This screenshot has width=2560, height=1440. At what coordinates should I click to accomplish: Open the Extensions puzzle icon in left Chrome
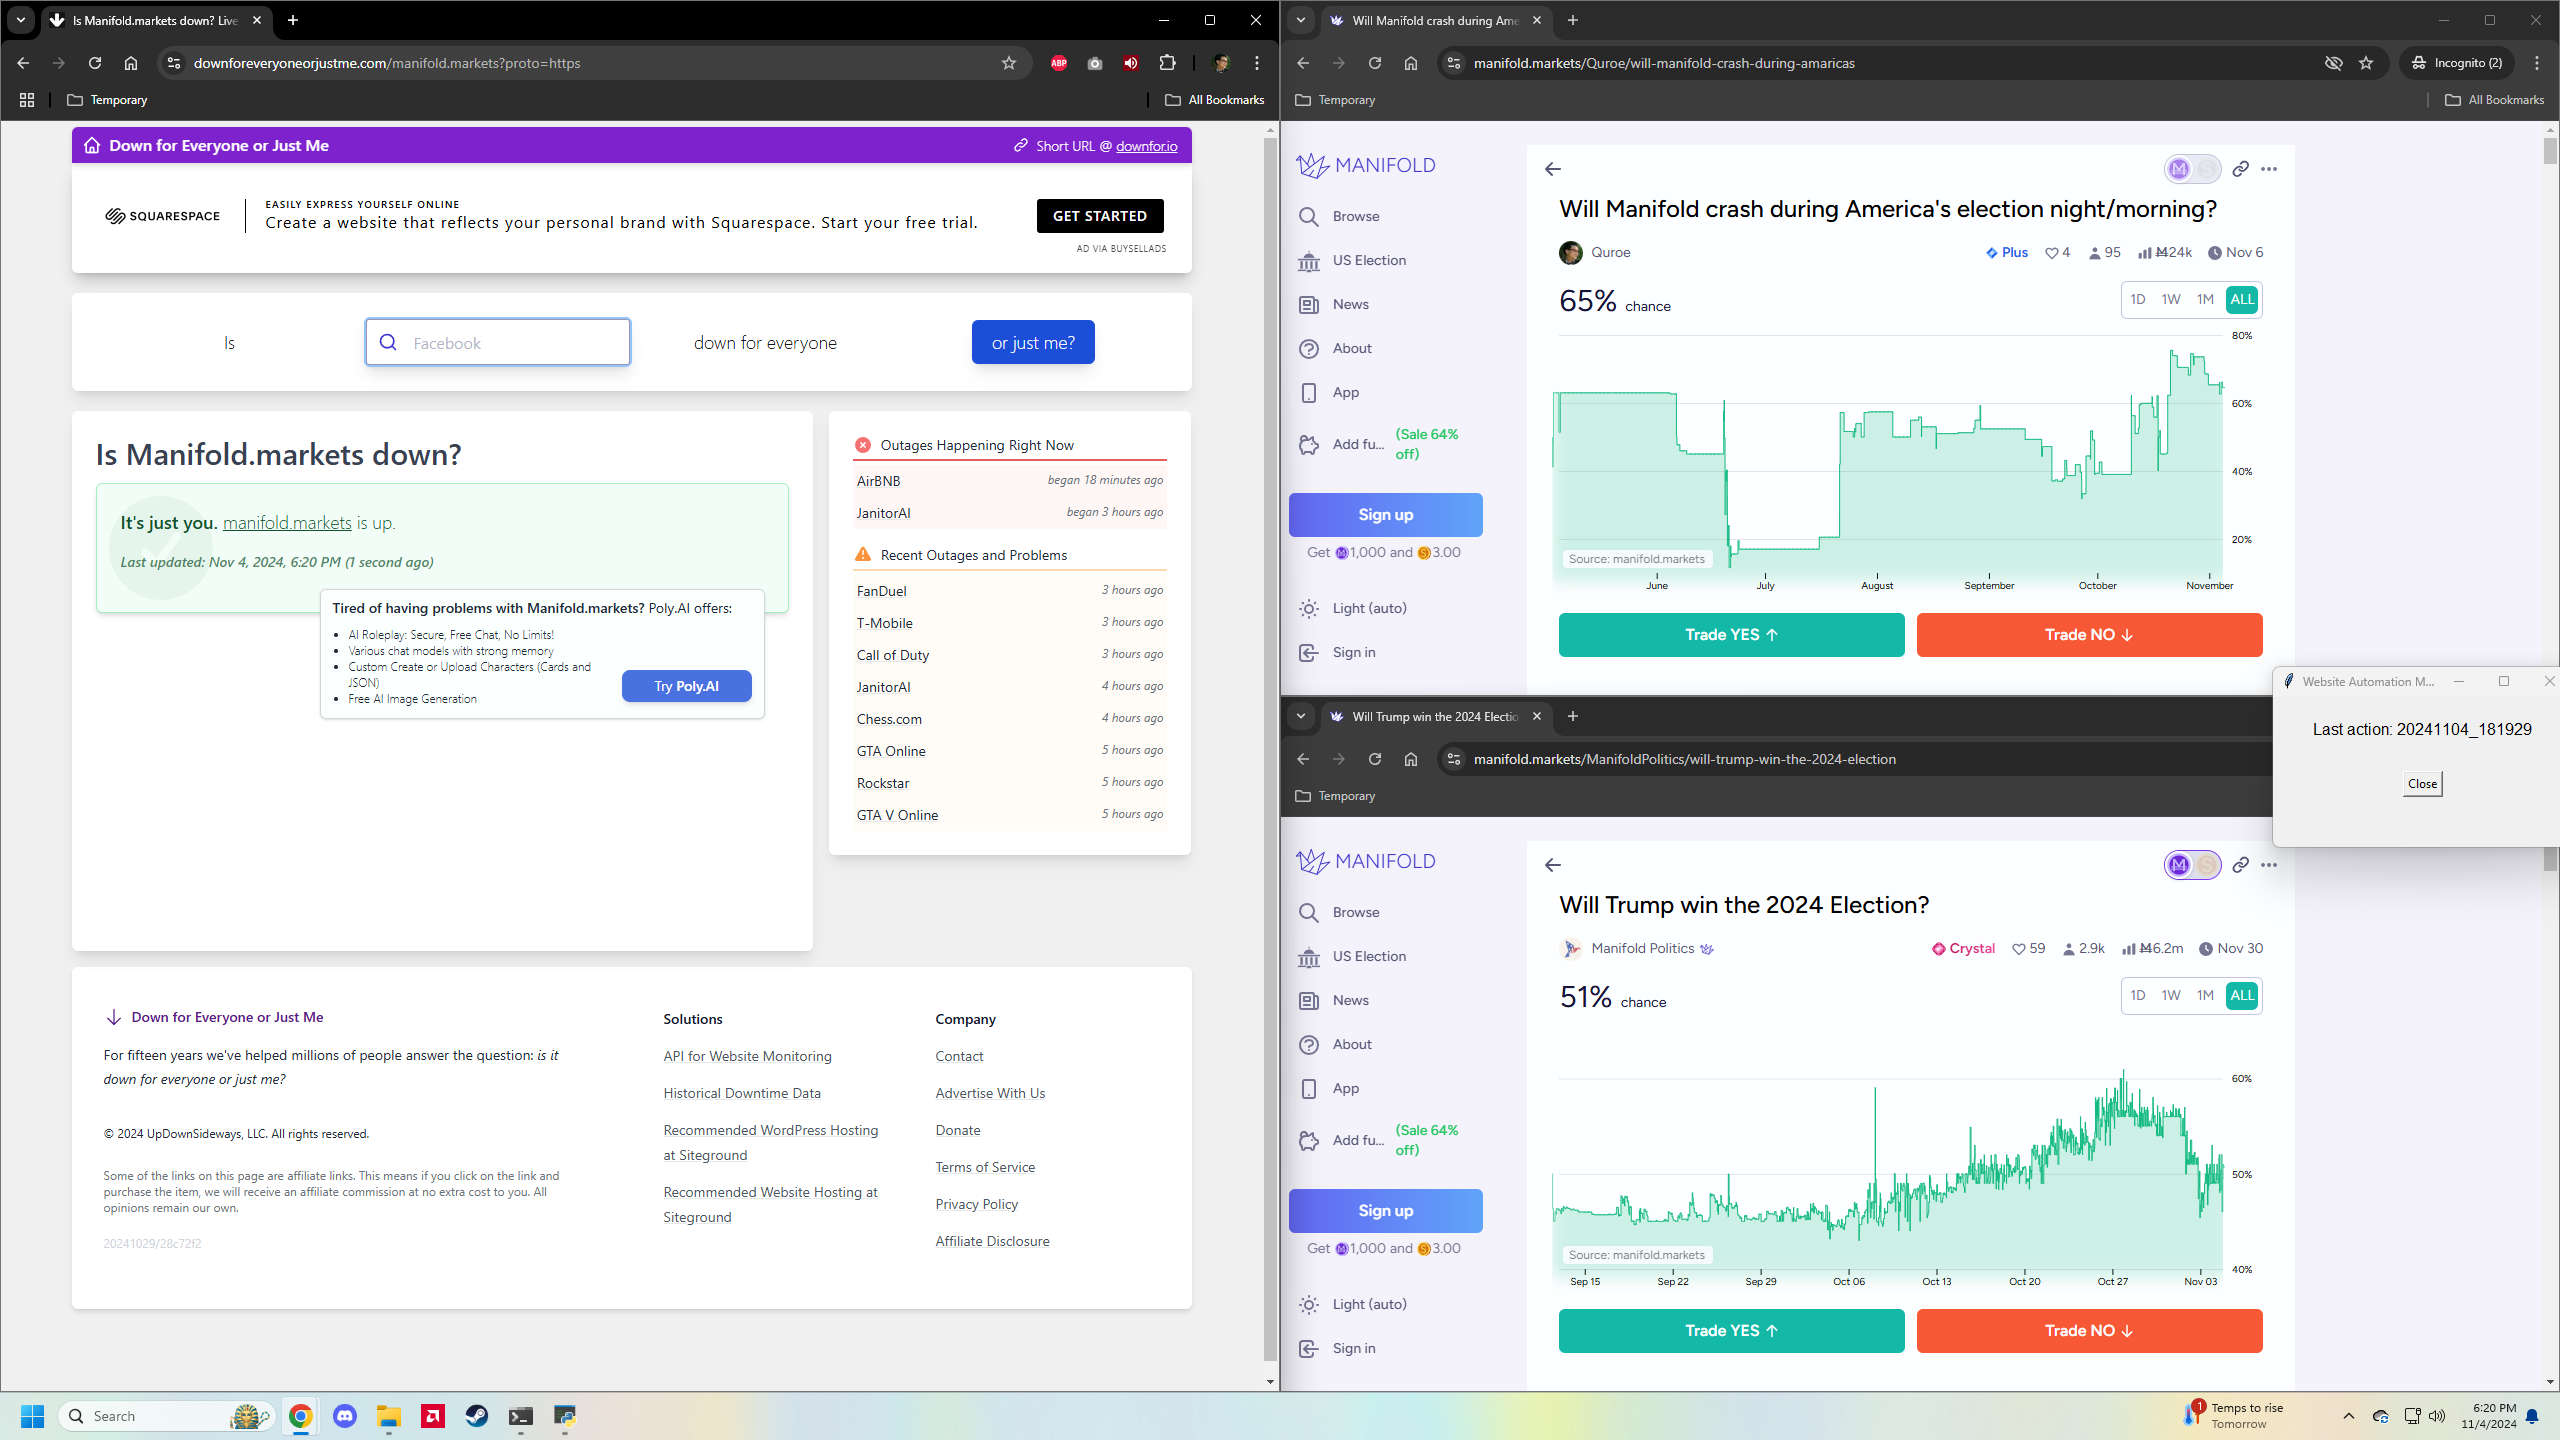[1167, 63]
